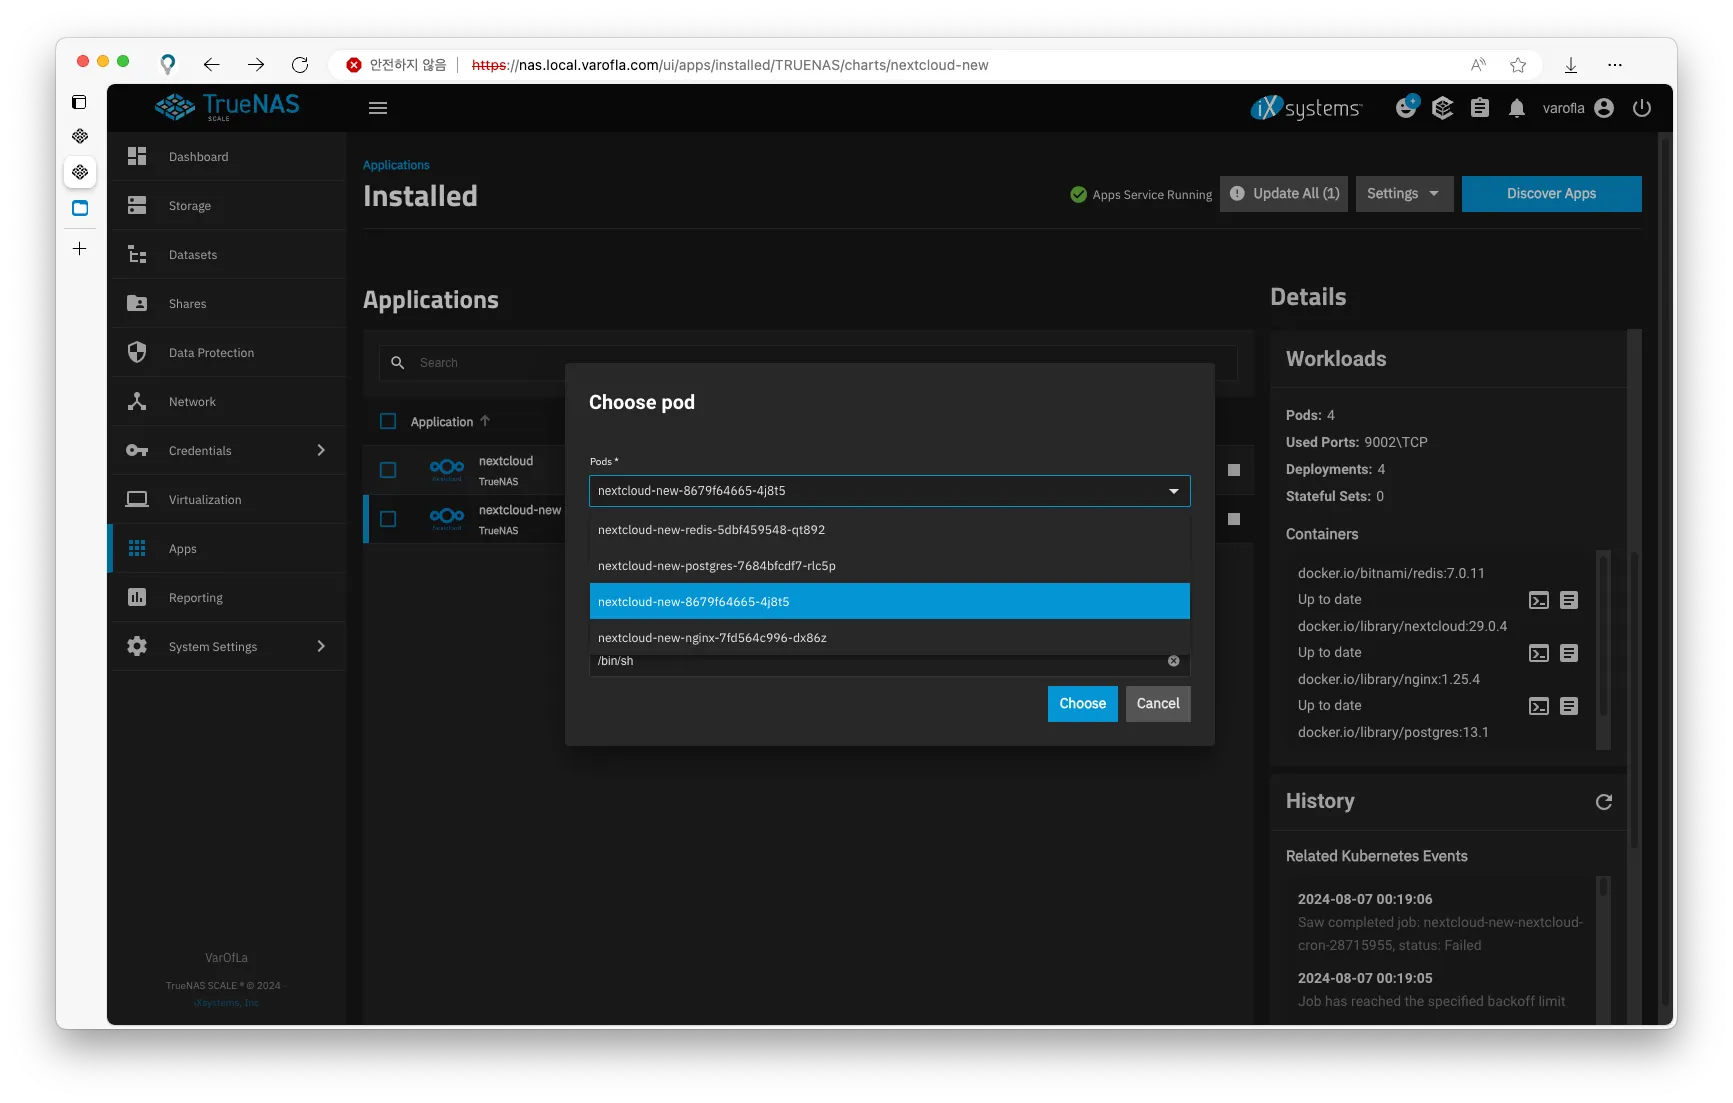Image resolution: width=1733 pixels, height=1103 pixels.
Task: Expand the System Settings sidebar menu
Action: 228,647
